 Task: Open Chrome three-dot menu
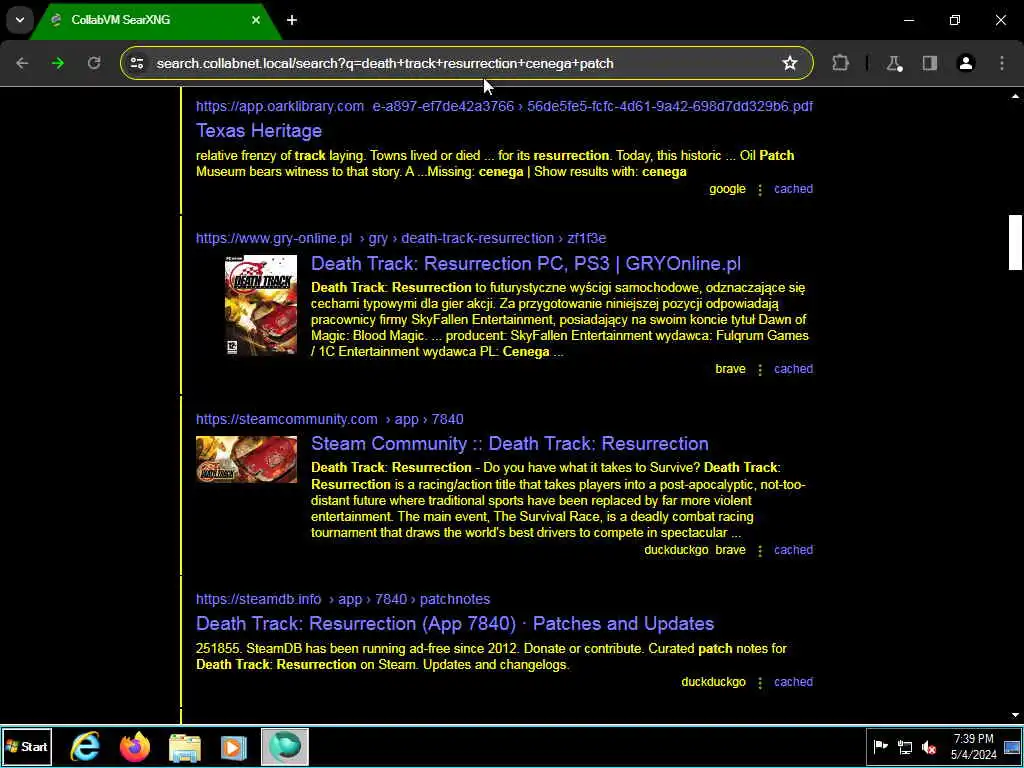(x=1002, y=63)
